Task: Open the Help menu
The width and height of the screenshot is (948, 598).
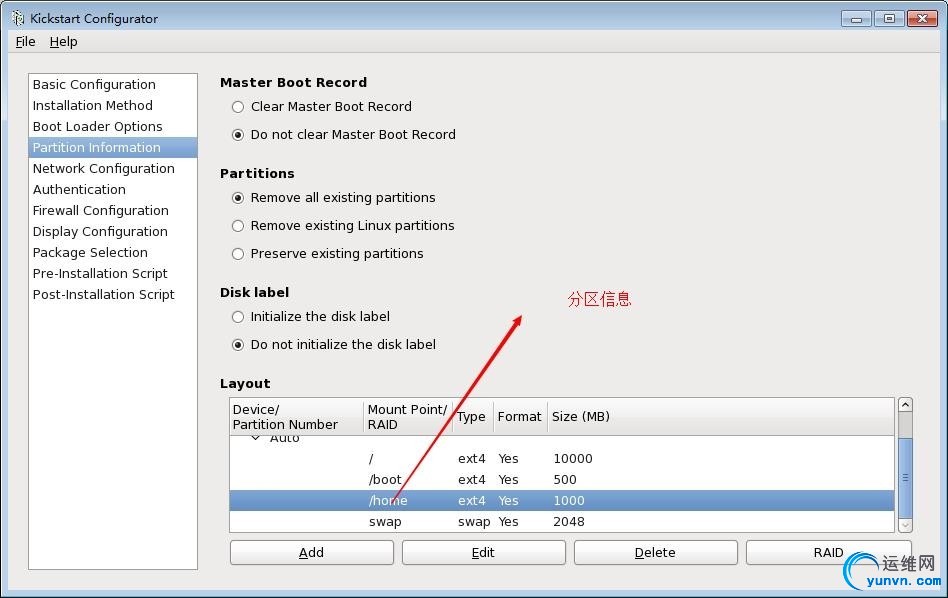Action: click(63, 42)
